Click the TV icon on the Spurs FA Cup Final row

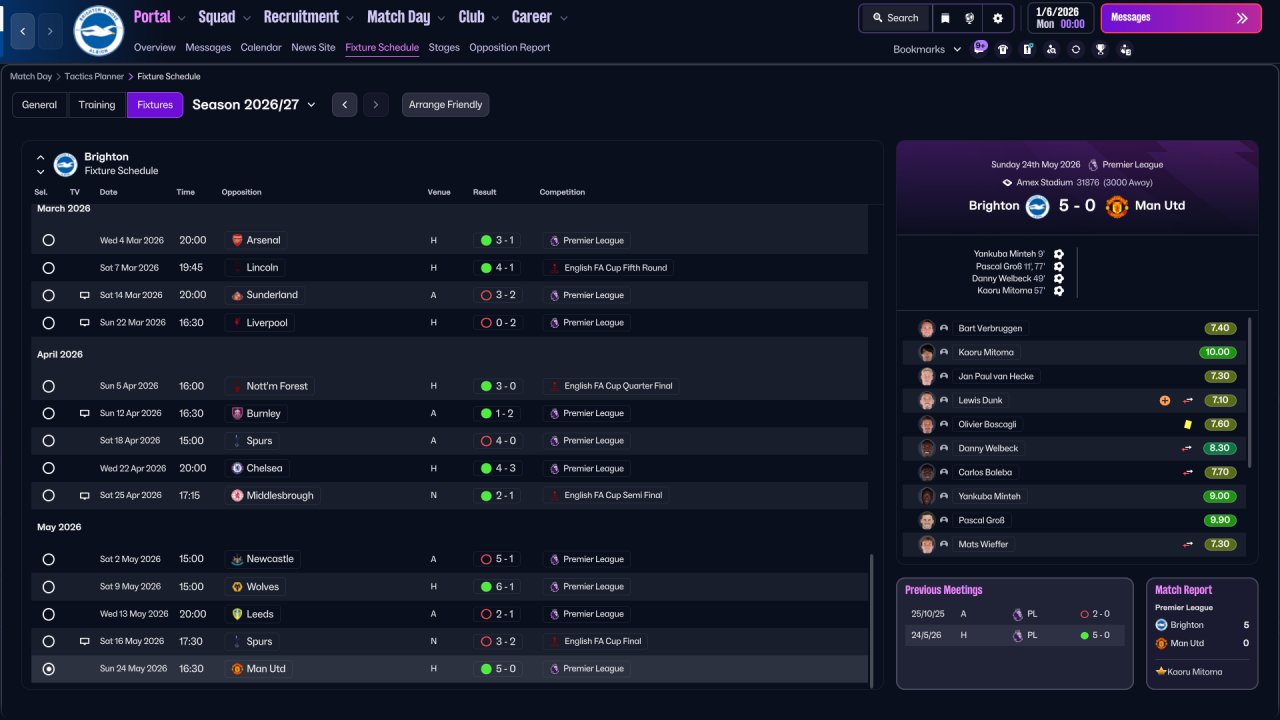click(x=85, y=642)
